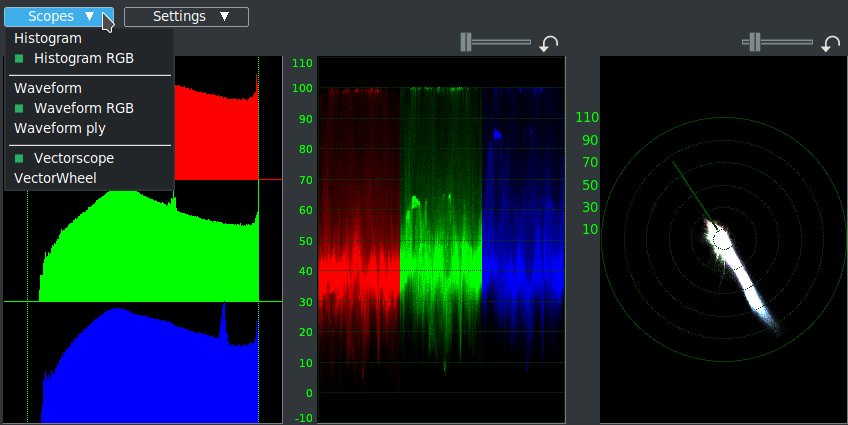Click the slider handle above the waveform
Viewport: 848px width, 425px height.
[466, 42]
